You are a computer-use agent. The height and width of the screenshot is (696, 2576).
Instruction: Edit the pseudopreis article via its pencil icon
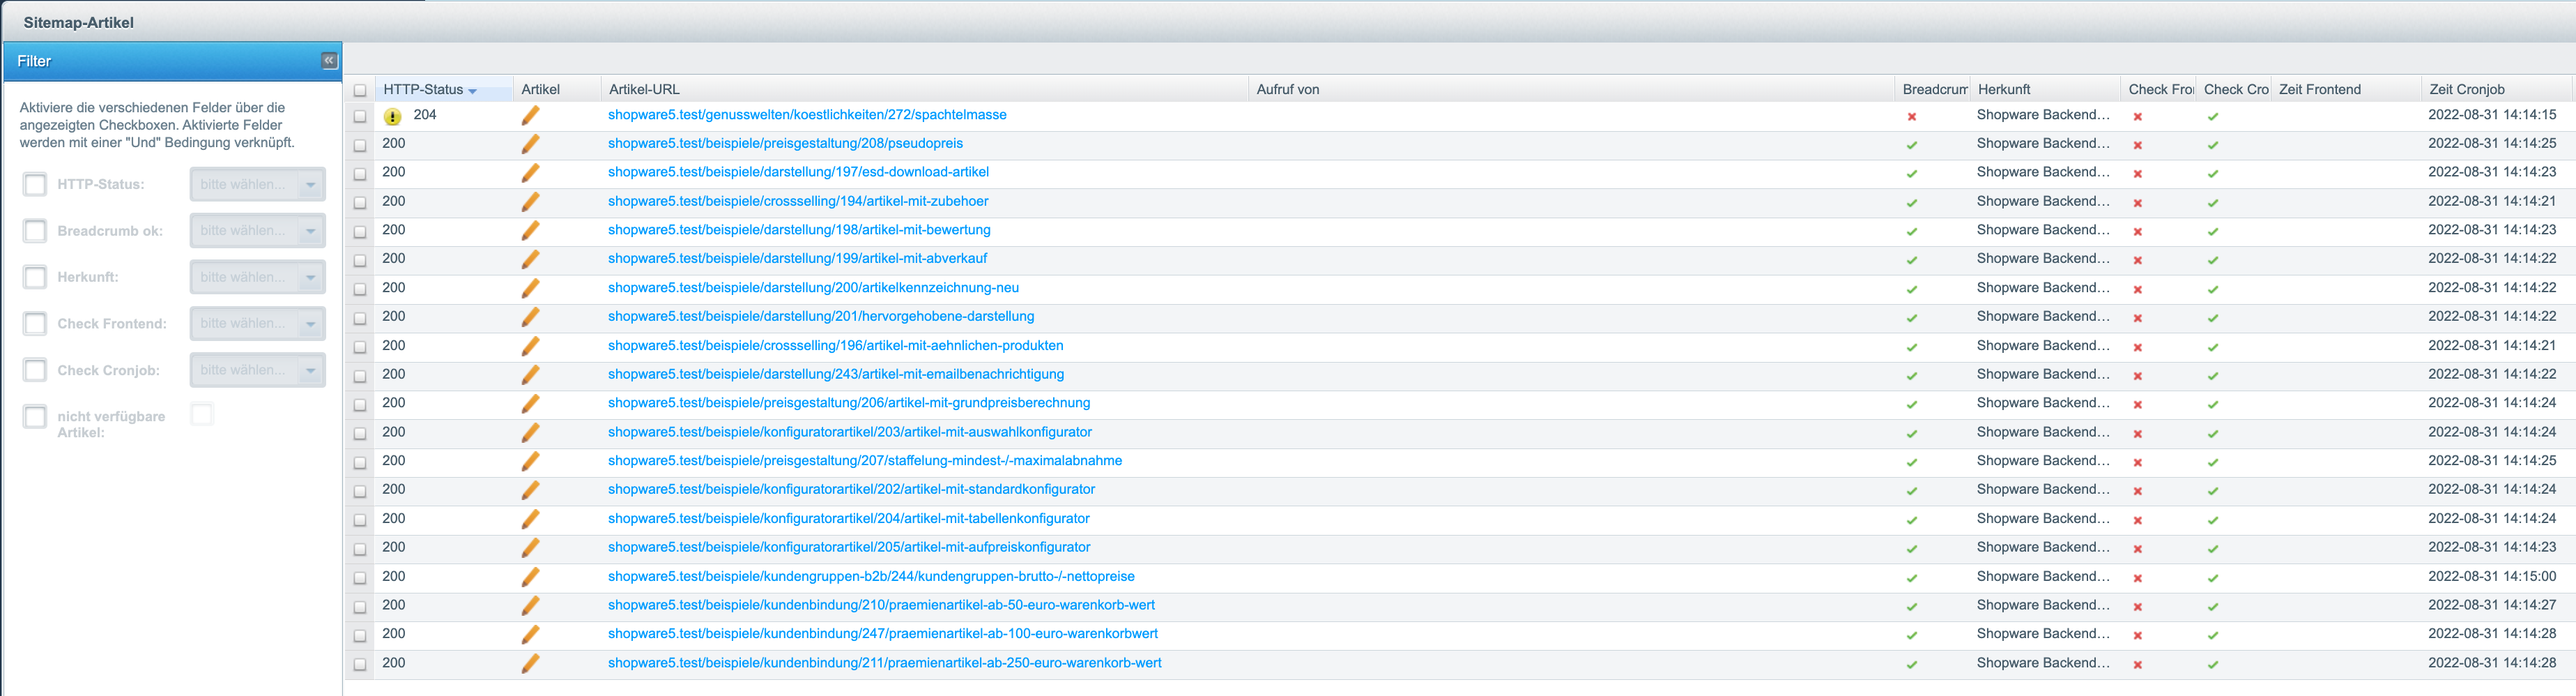531,144
